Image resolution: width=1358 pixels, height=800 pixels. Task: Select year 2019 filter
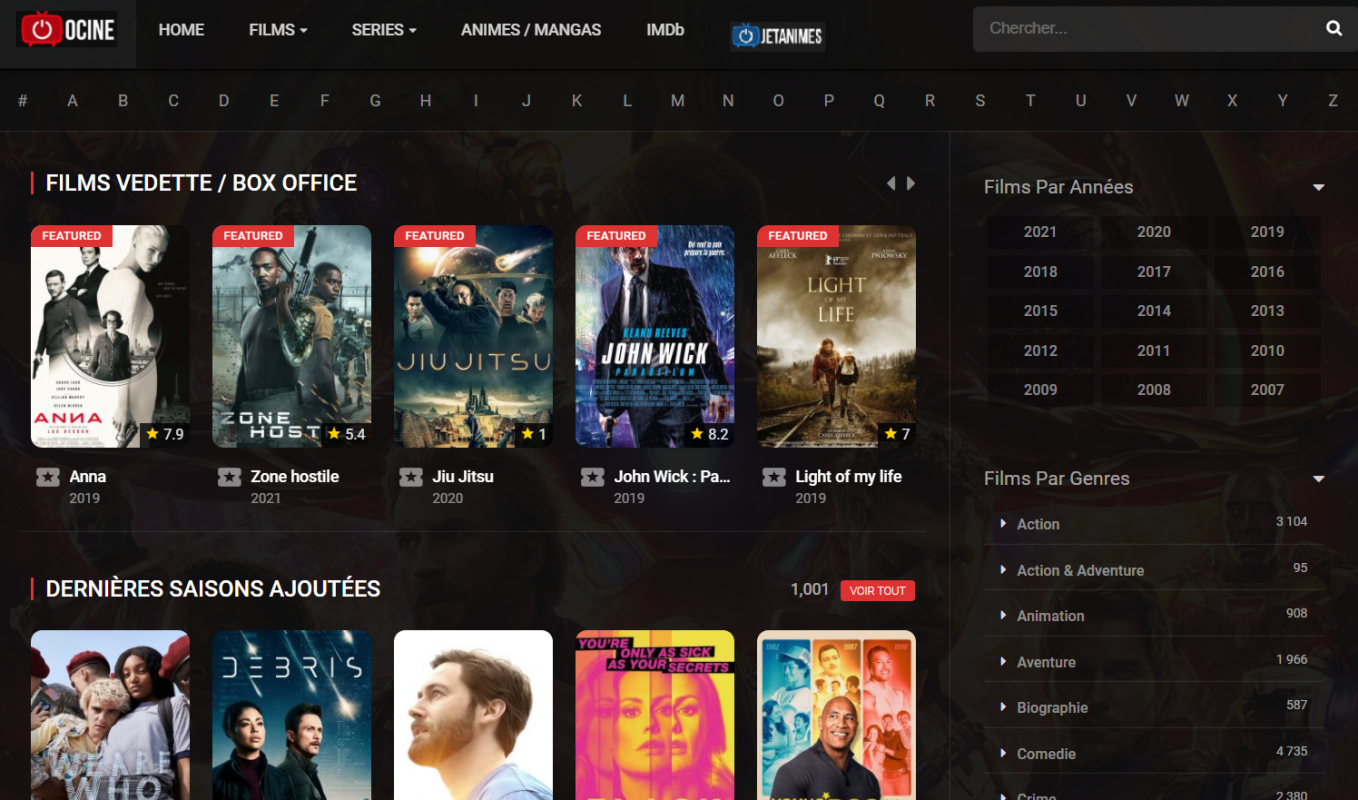(1267, 232)
